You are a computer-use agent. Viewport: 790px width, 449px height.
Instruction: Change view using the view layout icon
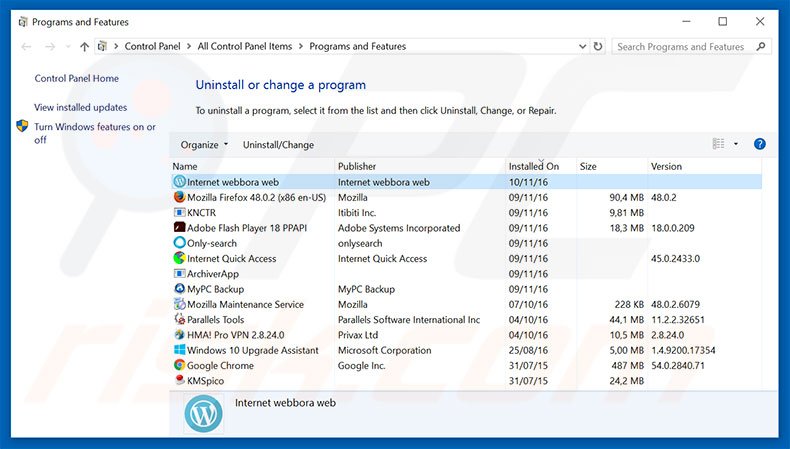point(718,144)
